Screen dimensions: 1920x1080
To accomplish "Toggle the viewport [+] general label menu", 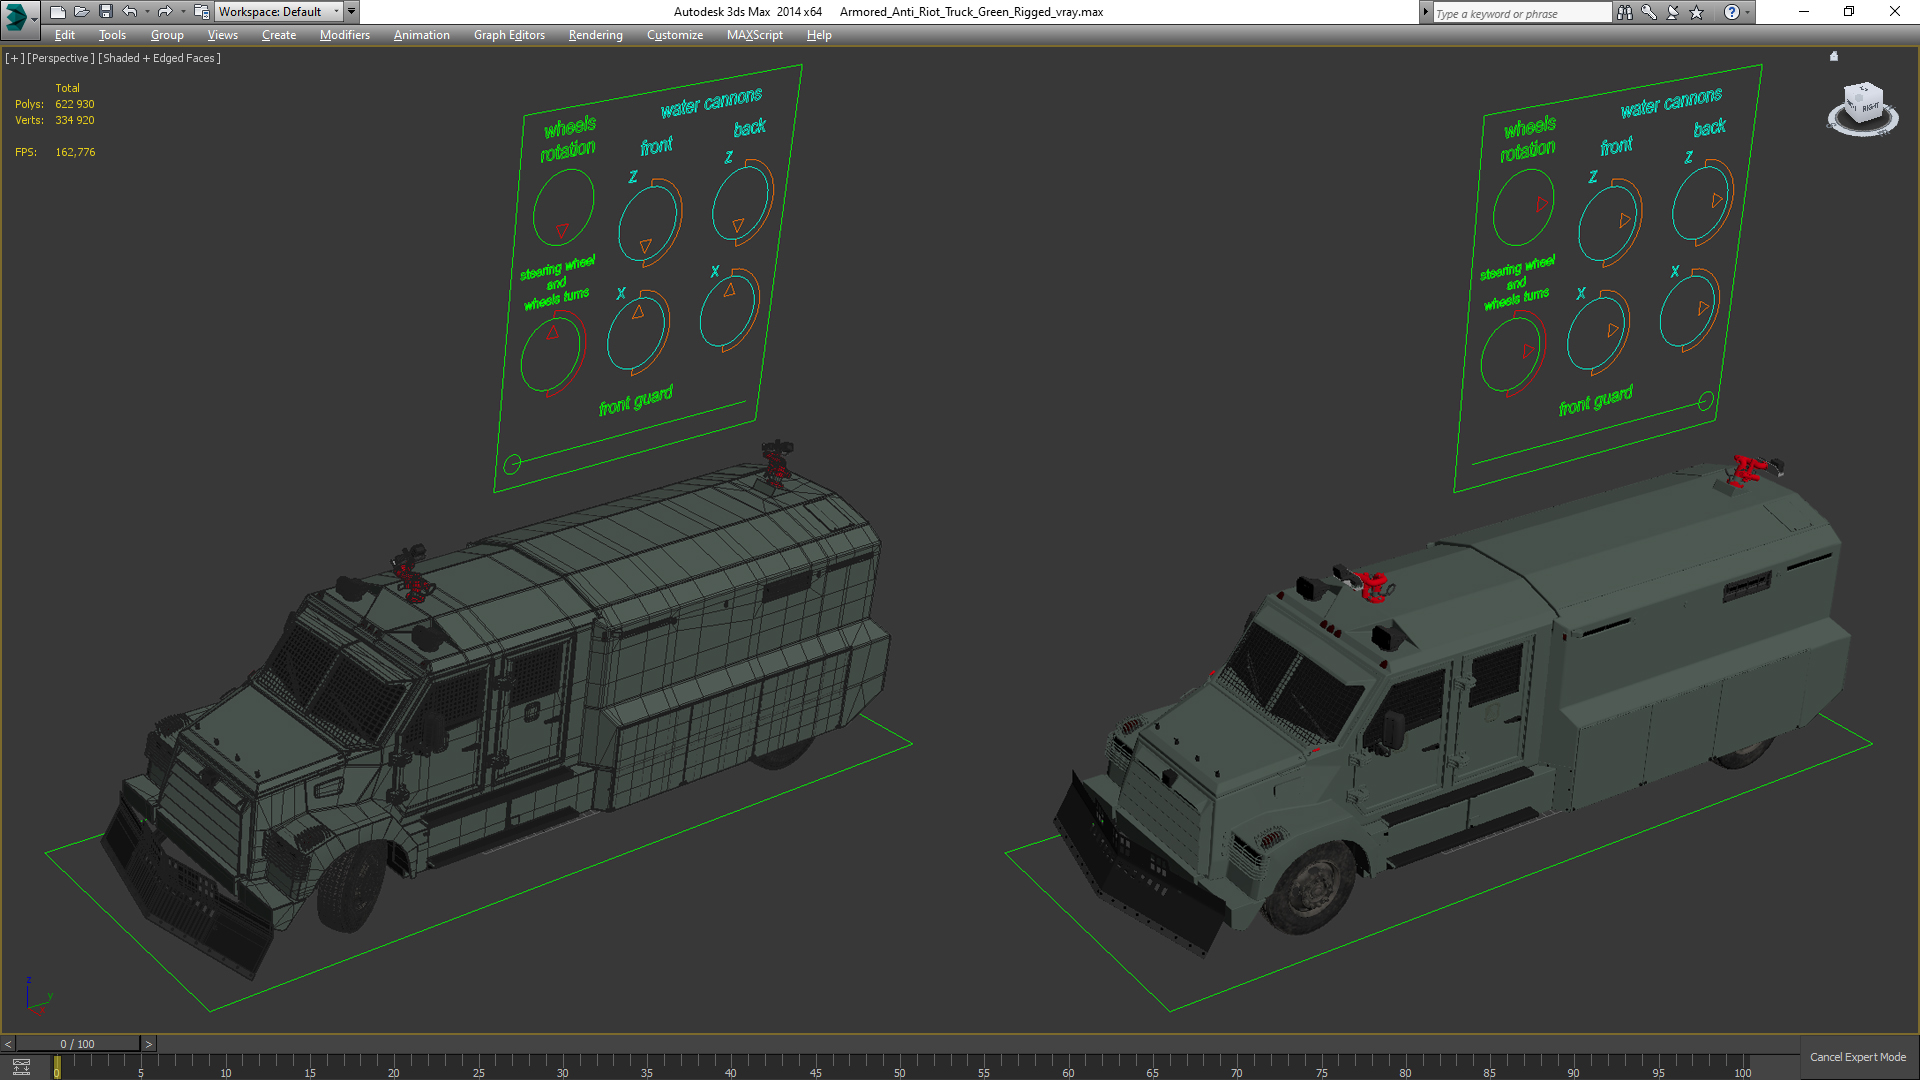I will tap(14, 58).
